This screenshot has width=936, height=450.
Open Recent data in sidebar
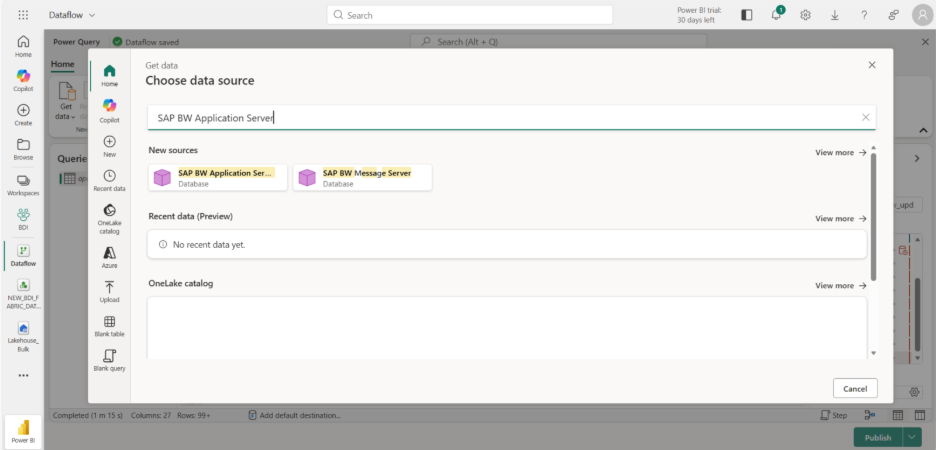109,180
